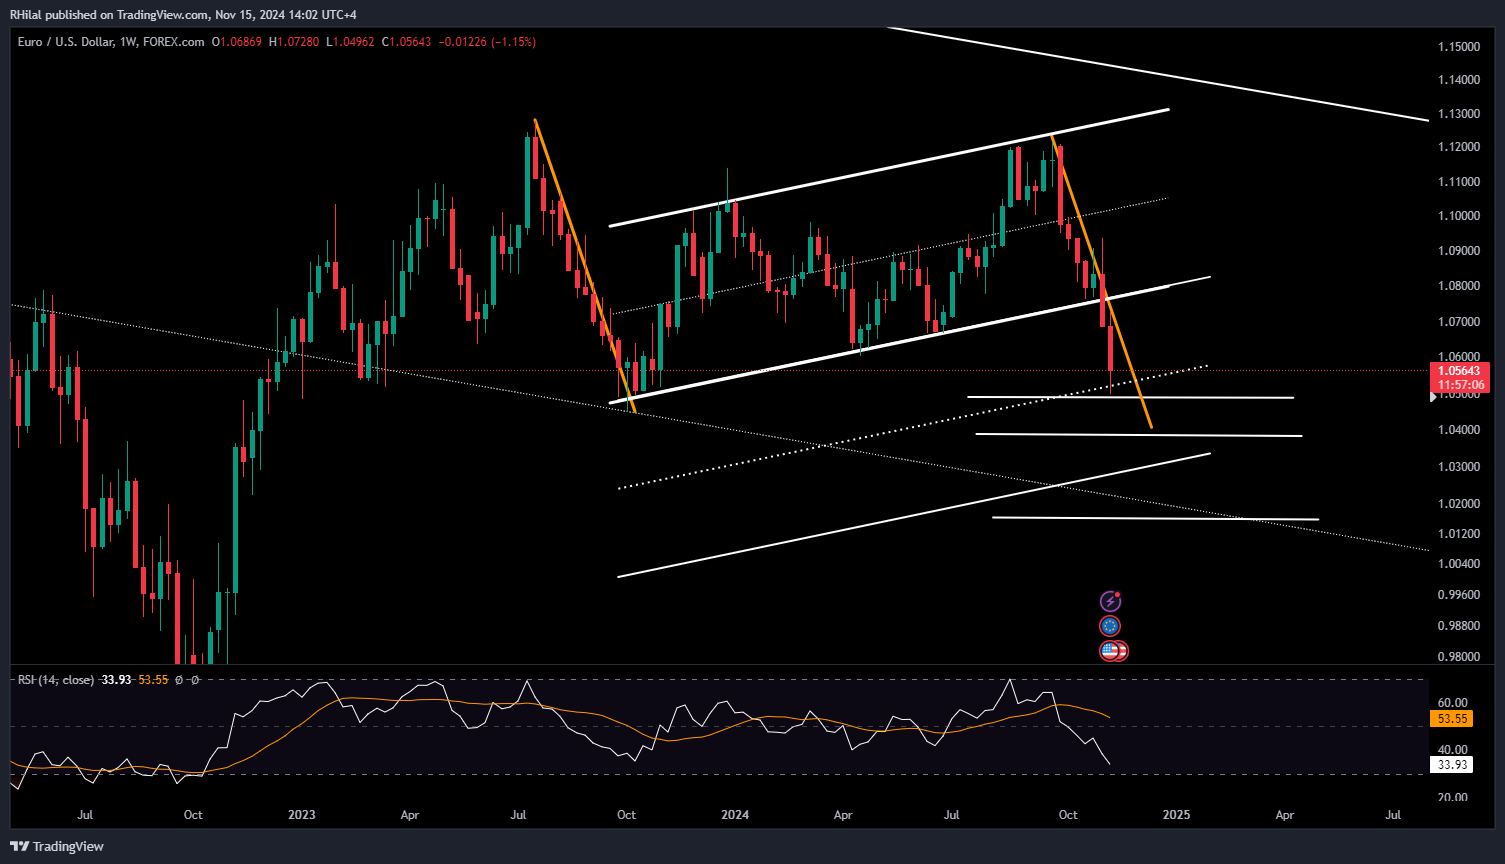Open the EU flag economic event icon
Viewport: 1505px width, 864px height.
(1110, 626)
